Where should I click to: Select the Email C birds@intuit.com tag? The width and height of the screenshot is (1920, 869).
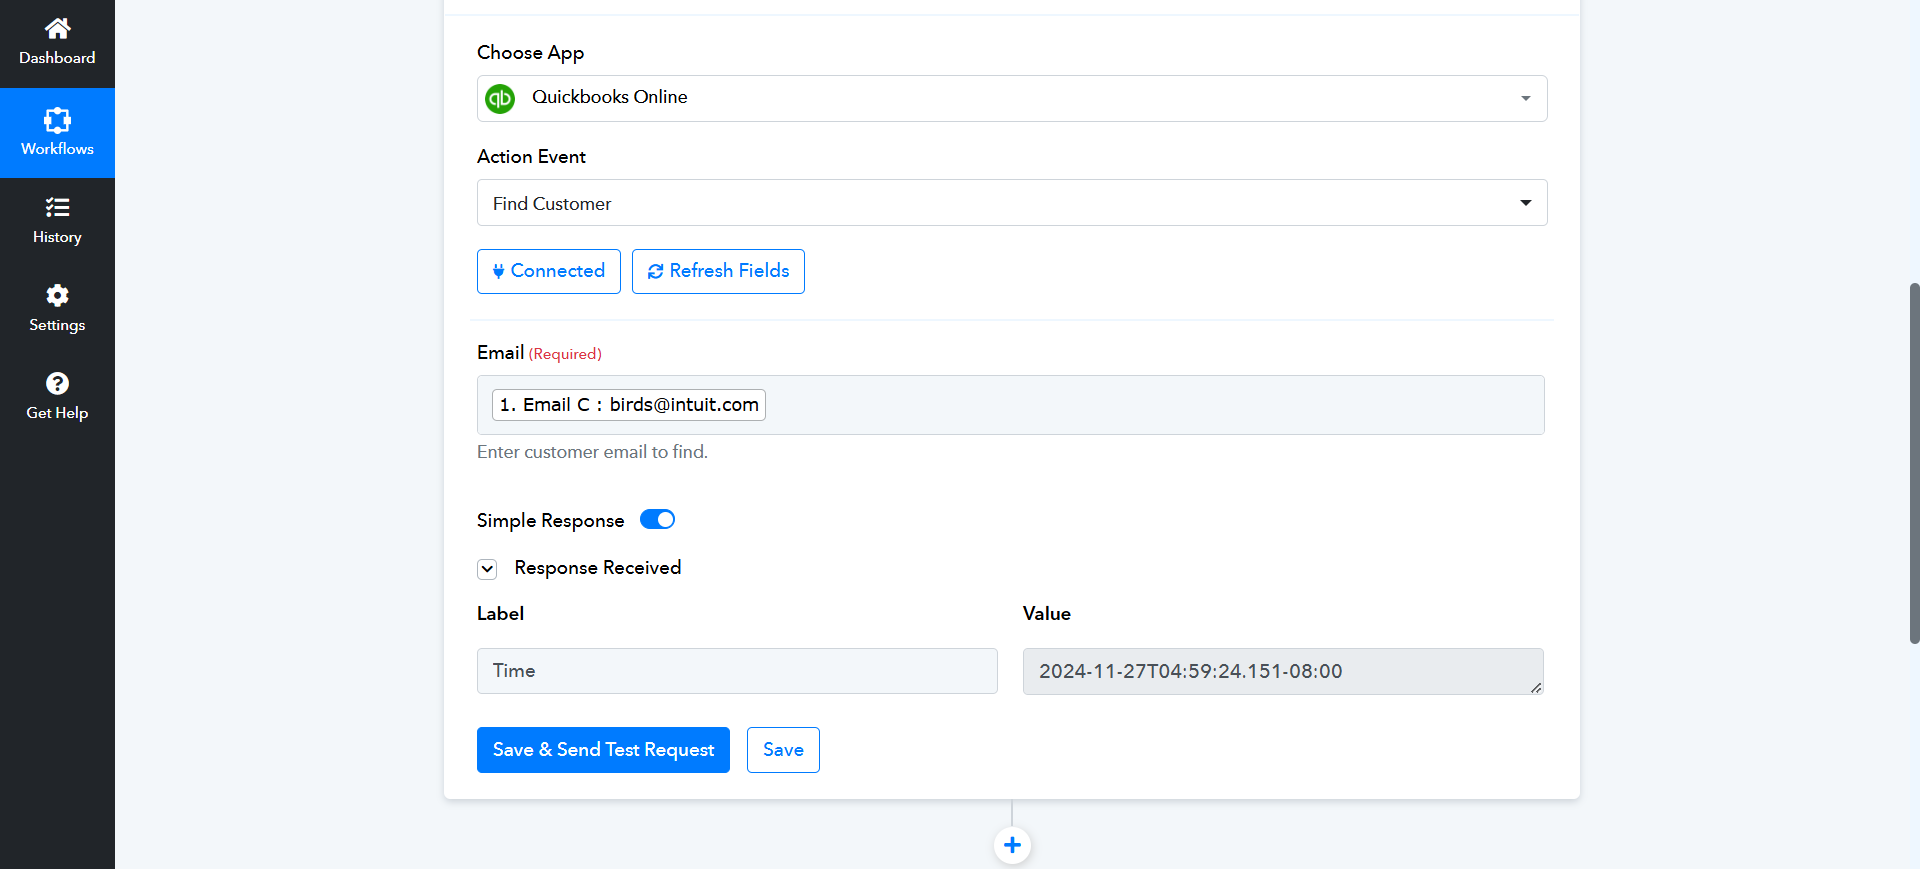point(629,405)
